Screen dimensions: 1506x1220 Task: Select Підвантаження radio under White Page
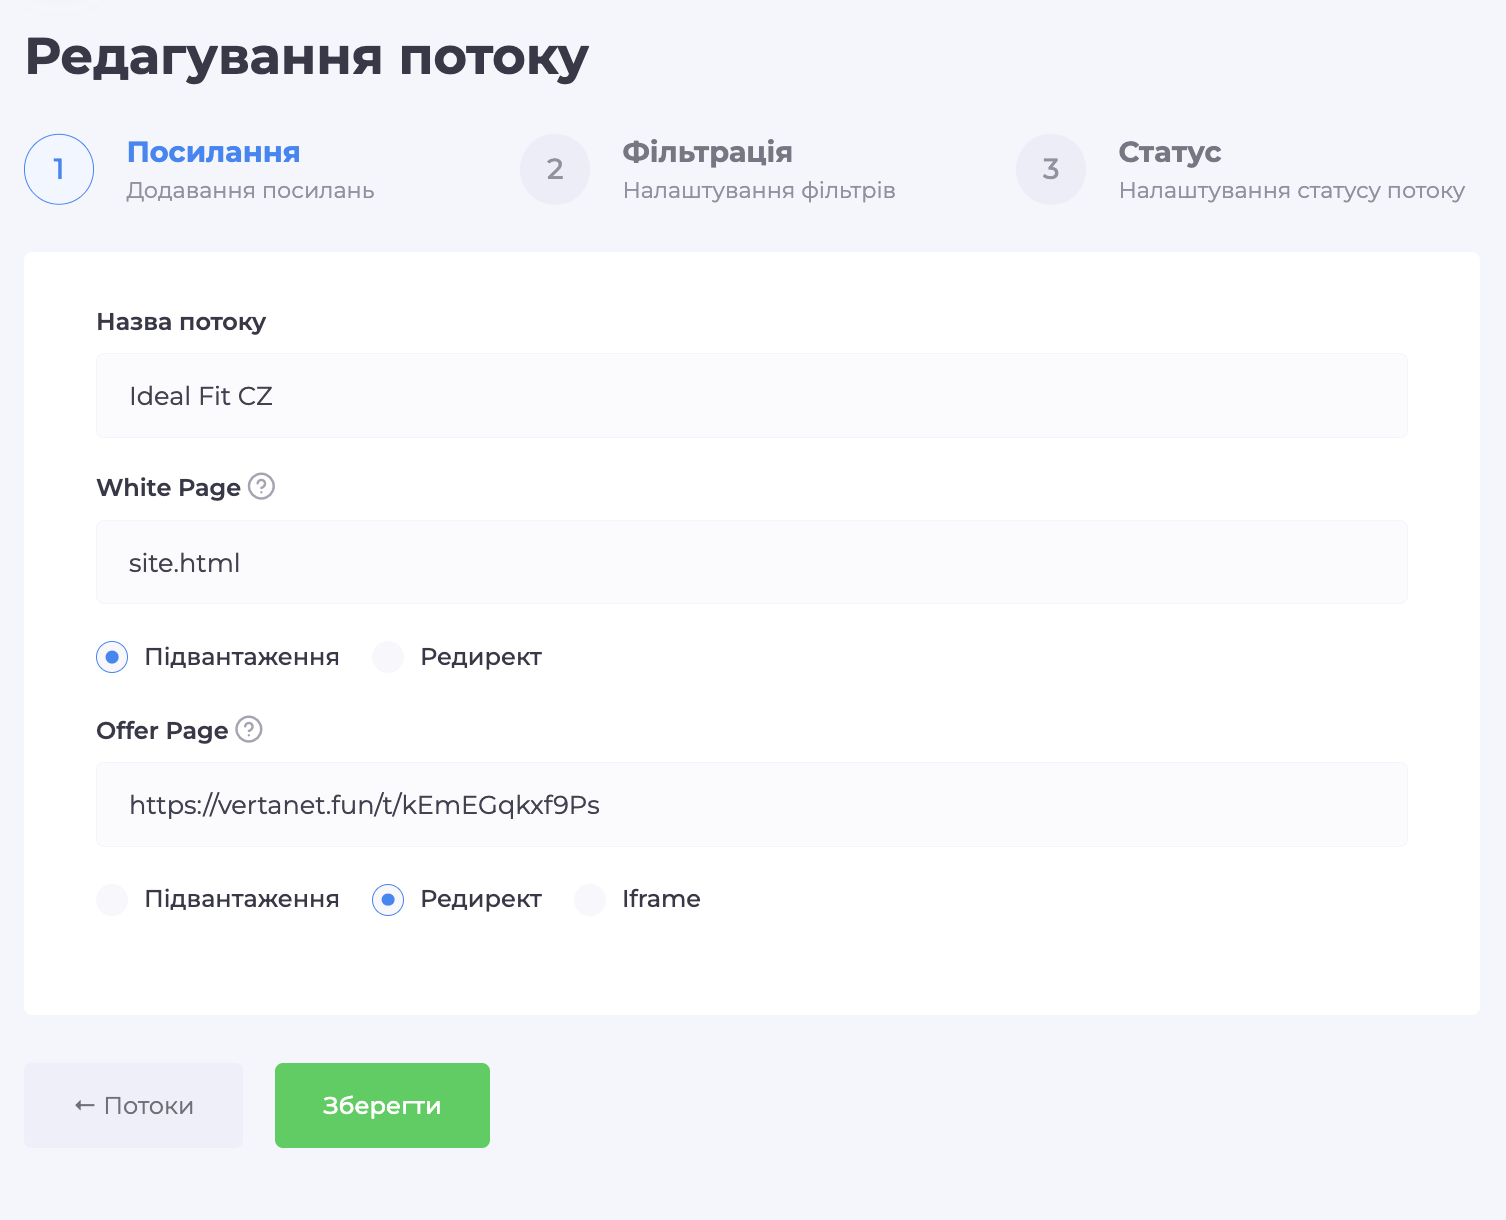[112, 657]
